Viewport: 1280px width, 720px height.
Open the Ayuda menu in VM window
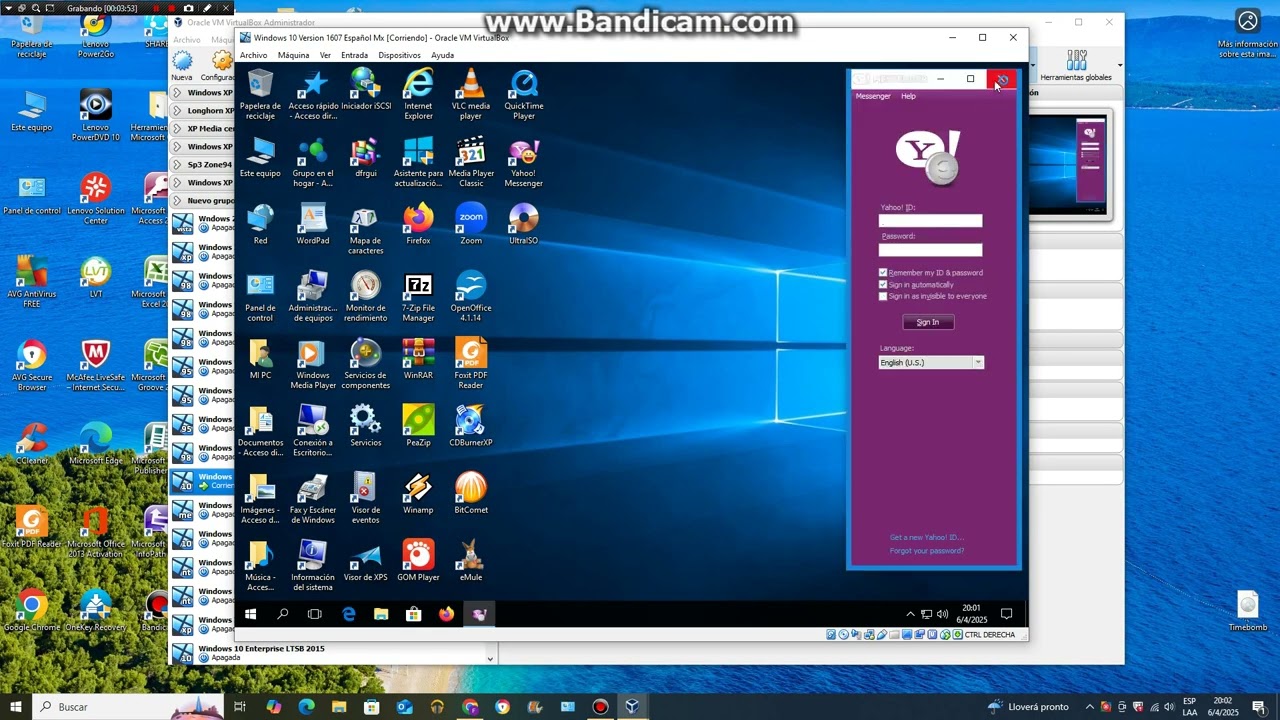tap(442, 55)
